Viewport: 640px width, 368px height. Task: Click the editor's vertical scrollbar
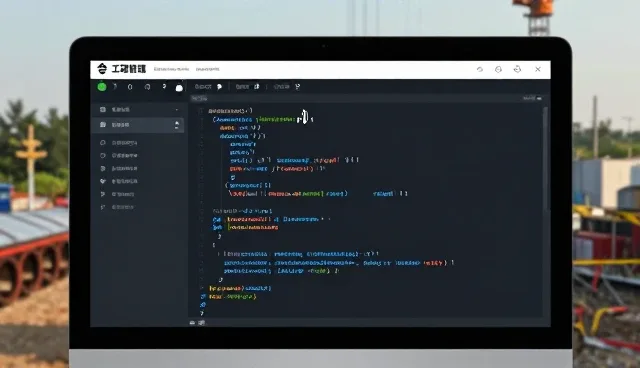tap(545, 159)
